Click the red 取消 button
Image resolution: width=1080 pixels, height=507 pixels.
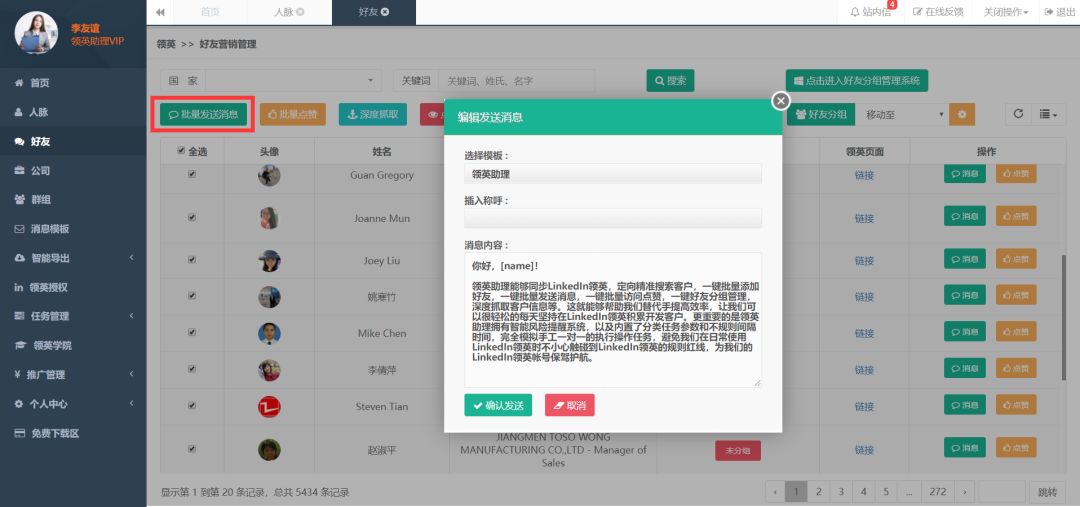[570, 405]
